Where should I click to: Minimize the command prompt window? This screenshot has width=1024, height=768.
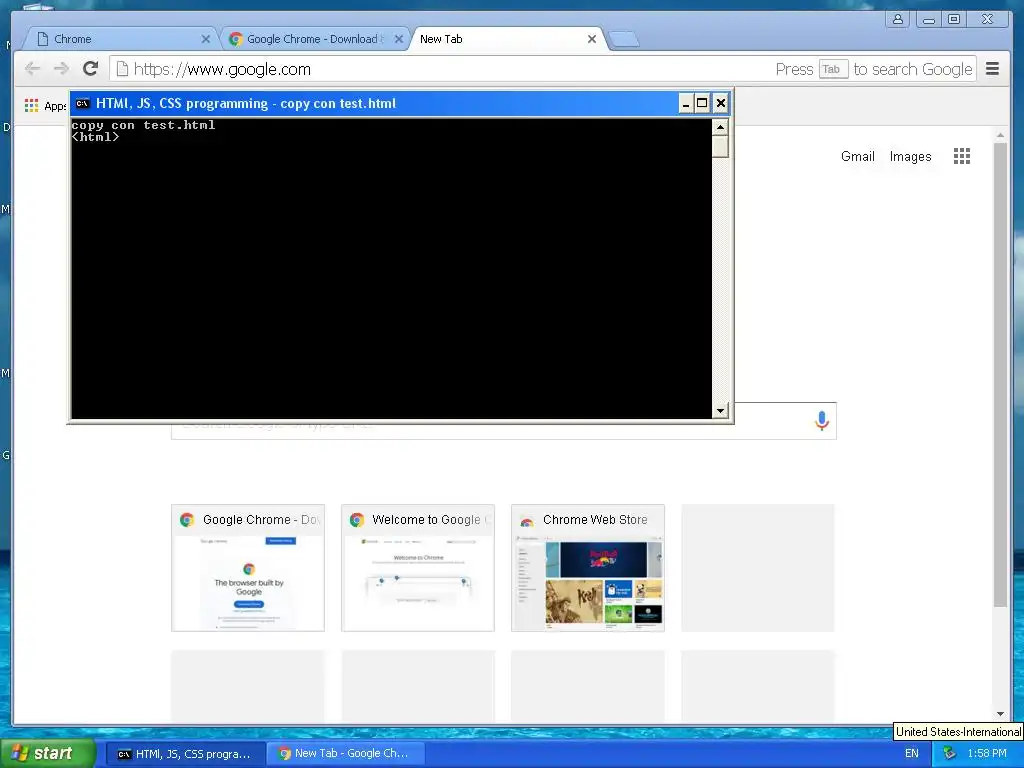[x=686, y=103]
